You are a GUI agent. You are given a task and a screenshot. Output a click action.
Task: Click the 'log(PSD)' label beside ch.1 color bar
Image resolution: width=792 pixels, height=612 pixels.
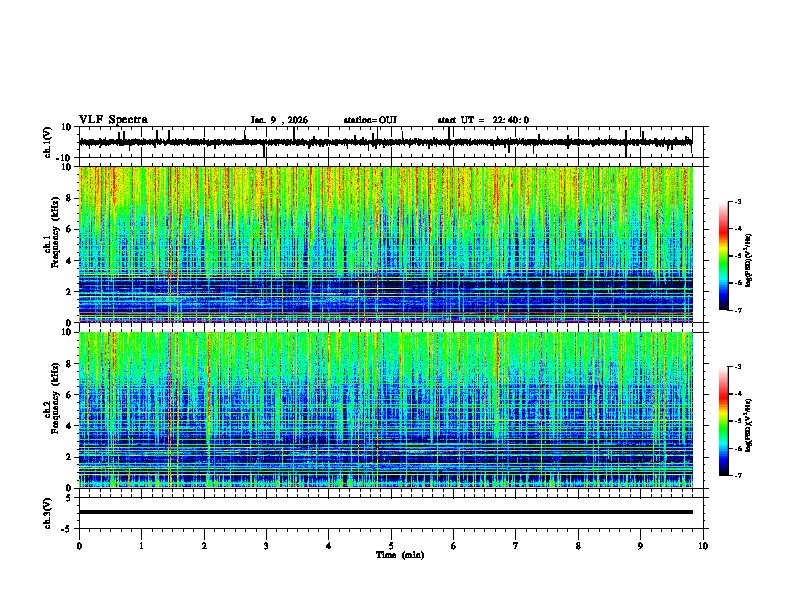tap(748, 261)
